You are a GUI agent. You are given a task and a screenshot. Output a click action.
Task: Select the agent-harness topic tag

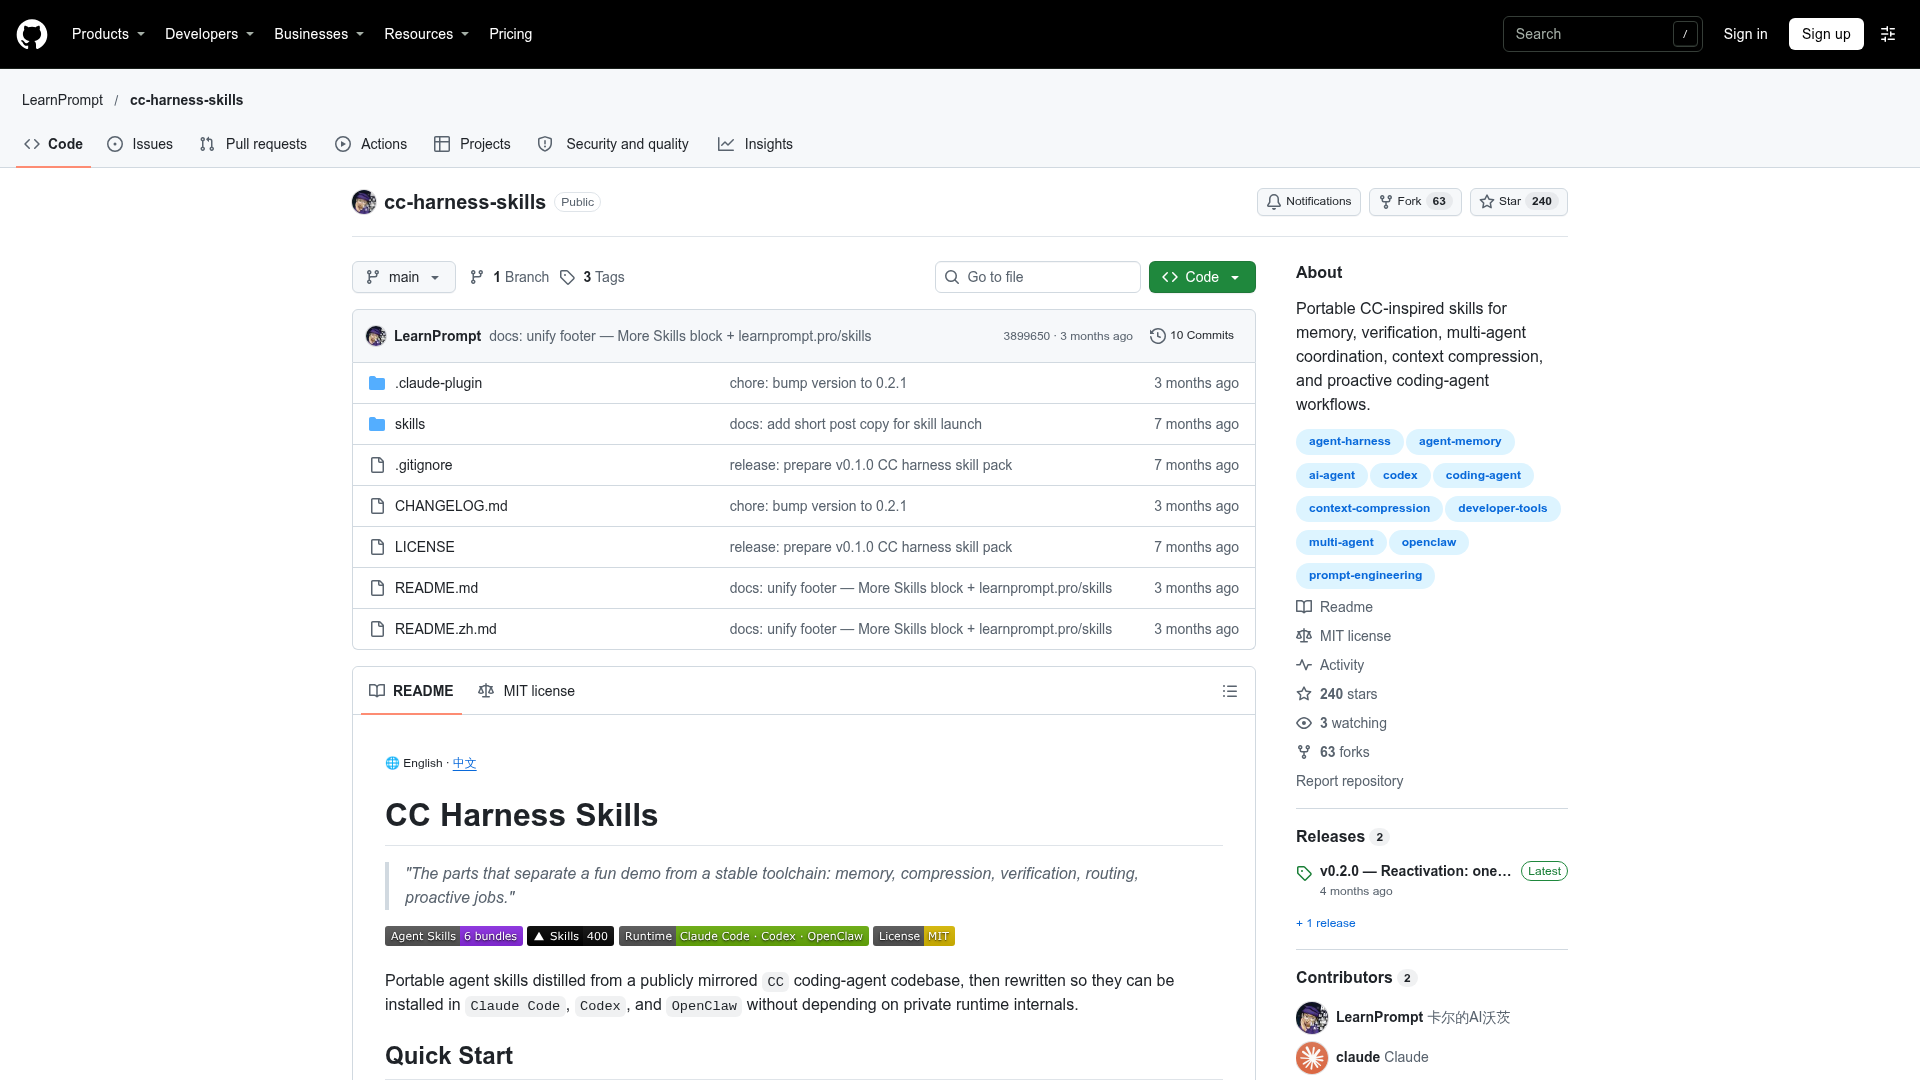coord(1349,441)
